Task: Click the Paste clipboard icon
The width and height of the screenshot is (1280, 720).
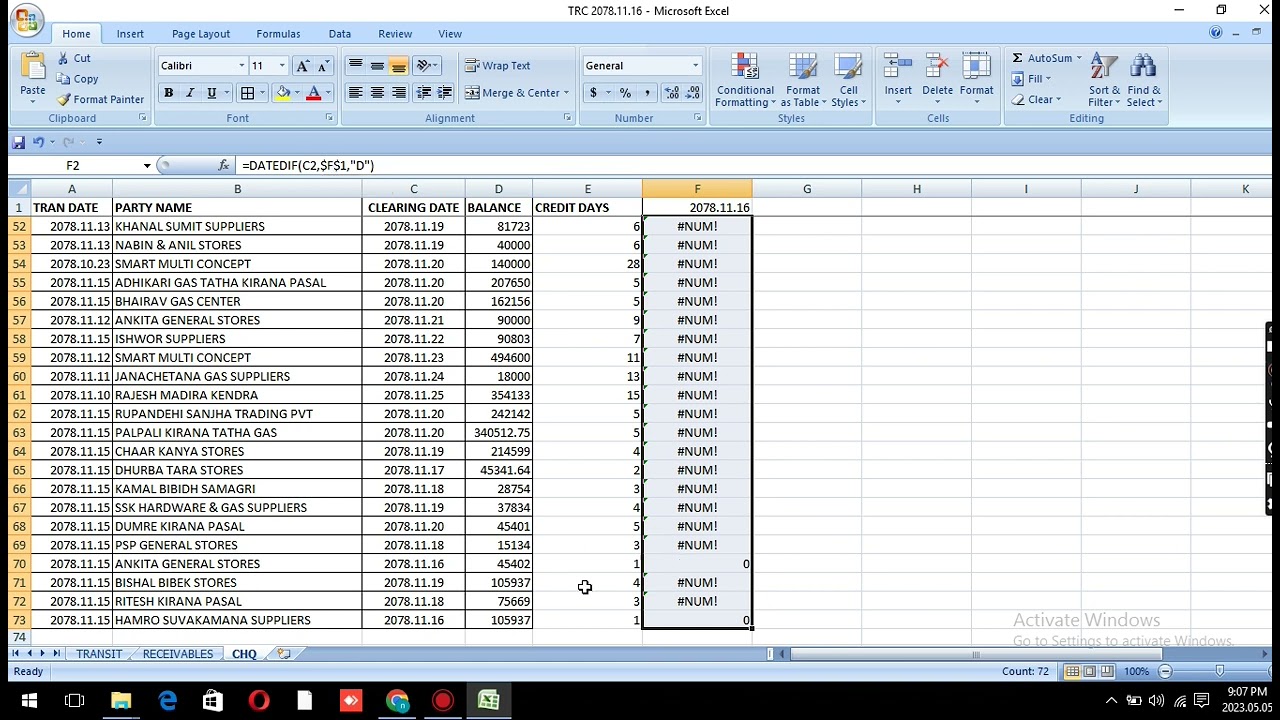Action: (33, 67)
